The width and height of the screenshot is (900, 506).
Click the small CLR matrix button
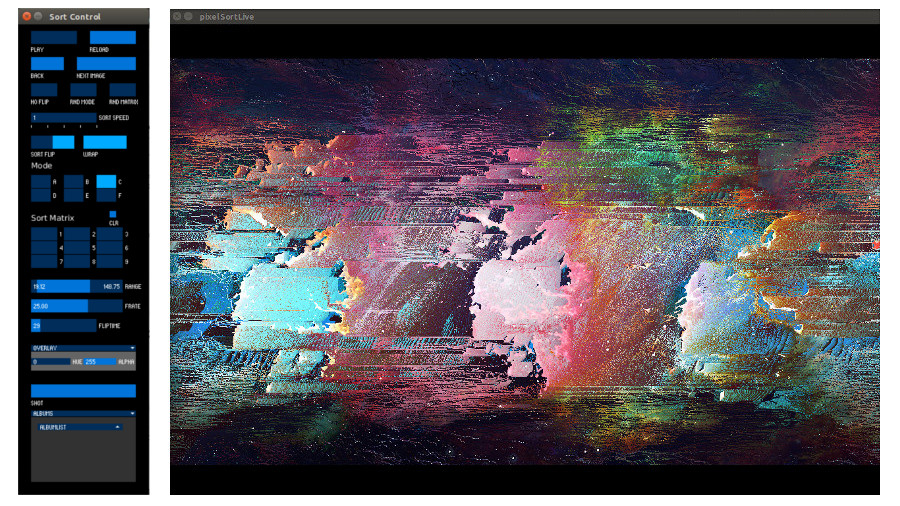112,215
